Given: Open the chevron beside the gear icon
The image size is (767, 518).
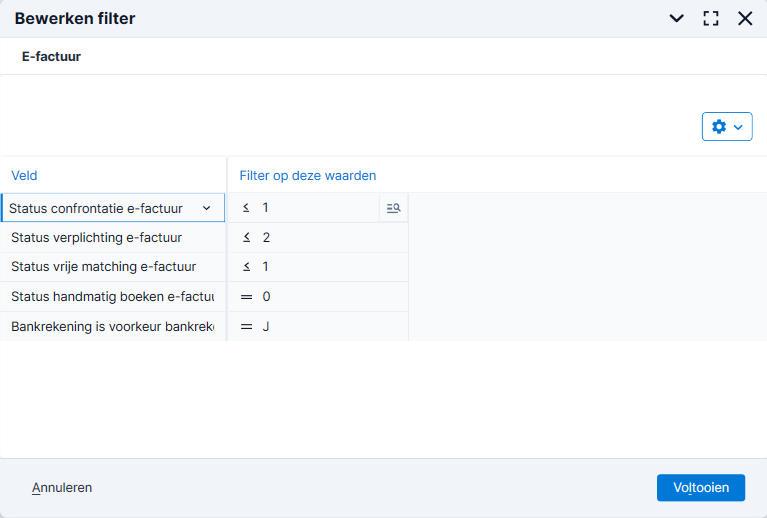Looking at the screenshot, I should tap(738, 127).
